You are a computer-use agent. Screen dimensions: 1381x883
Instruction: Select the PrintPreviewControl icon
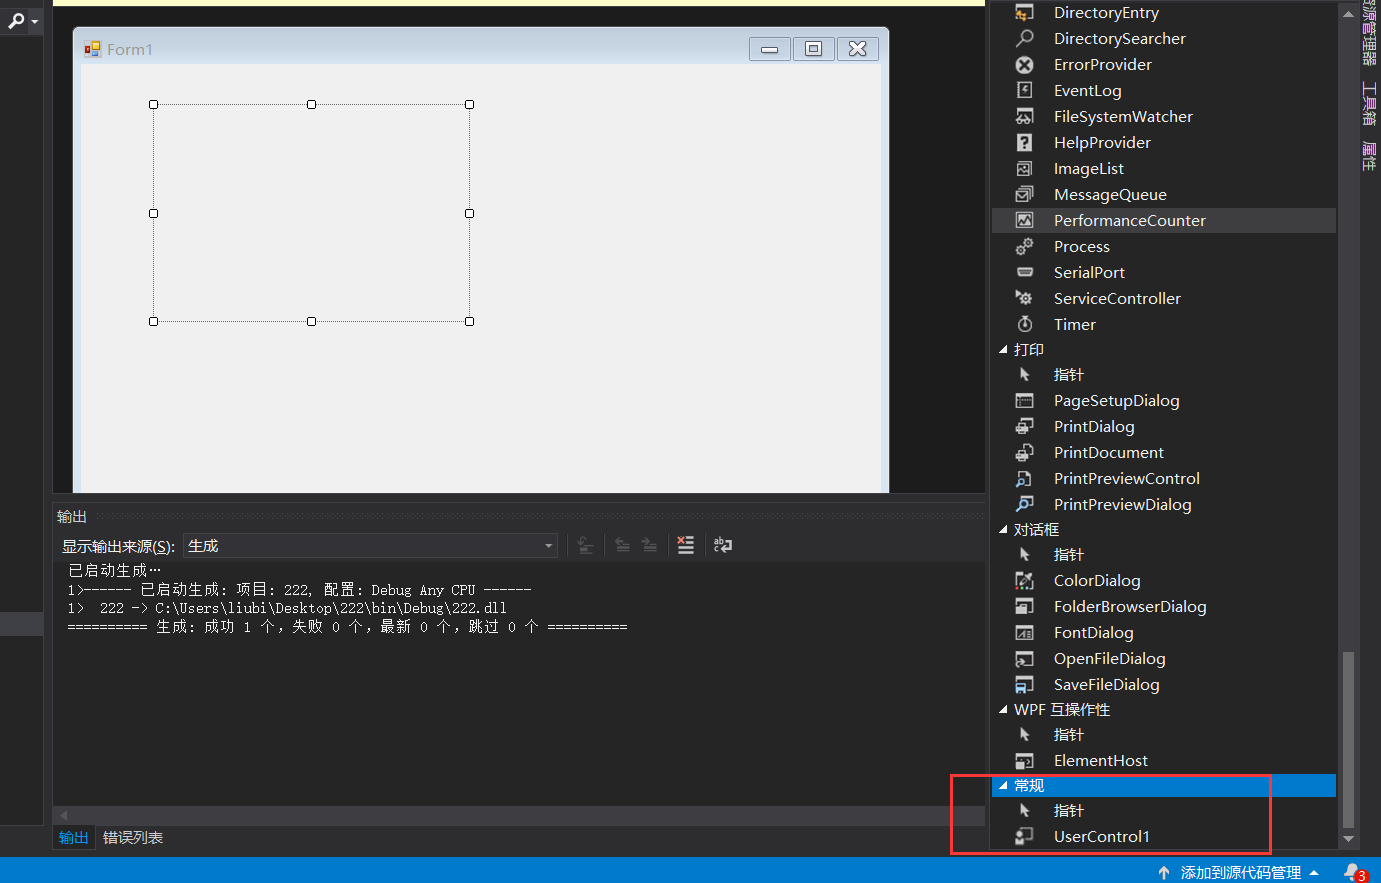pos(1024,479)
